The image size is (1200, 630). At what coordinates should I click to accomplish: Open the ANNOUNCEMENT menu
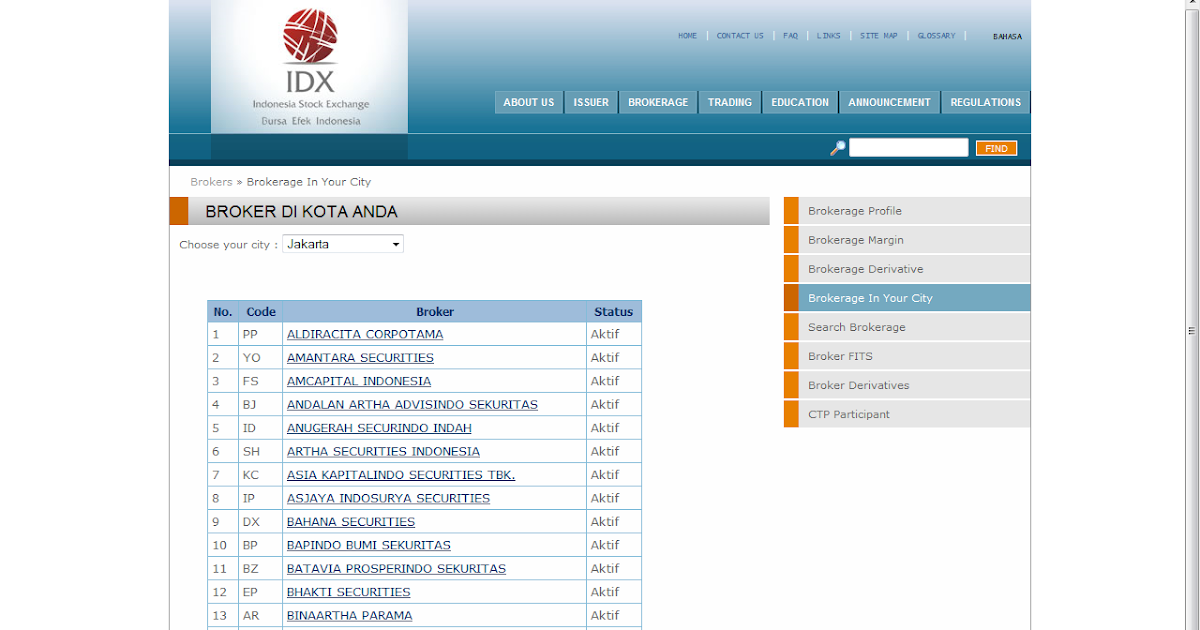(x=890, y=102)
